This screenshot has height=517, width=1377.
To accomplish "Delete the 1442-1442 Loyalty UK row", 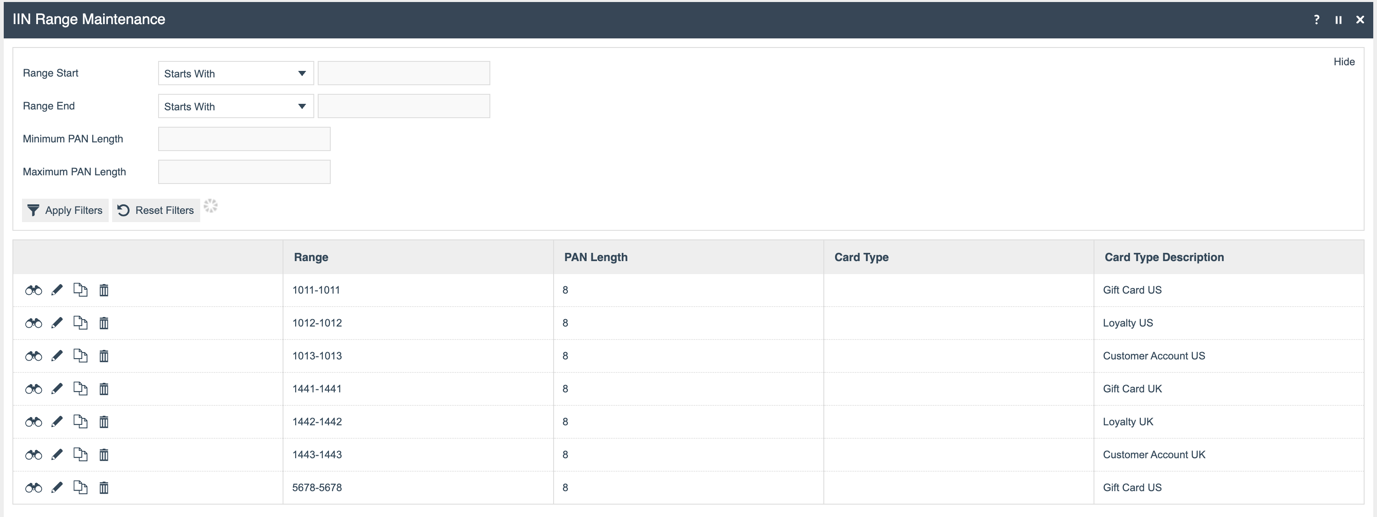I will (x=104, y=422).
